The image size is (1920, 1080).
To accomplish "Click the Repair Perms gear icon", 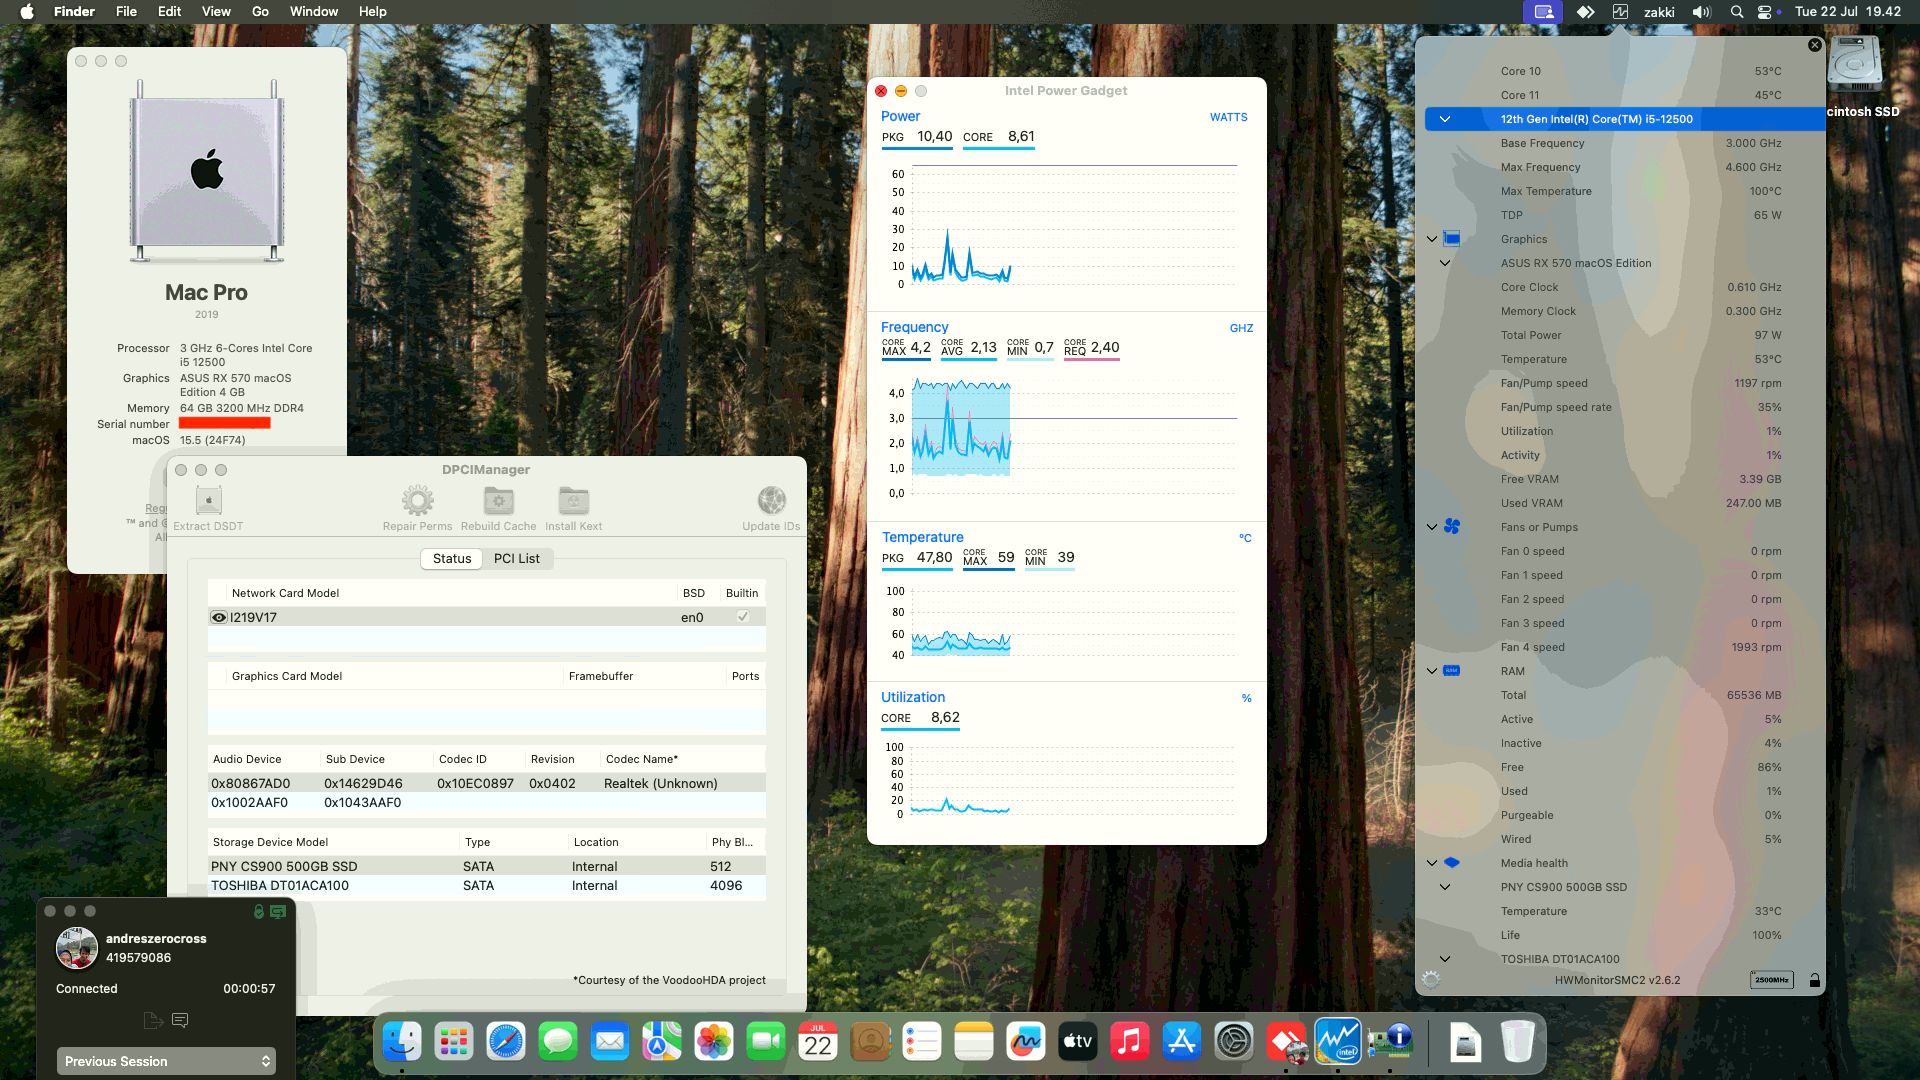I will point(417,501).
